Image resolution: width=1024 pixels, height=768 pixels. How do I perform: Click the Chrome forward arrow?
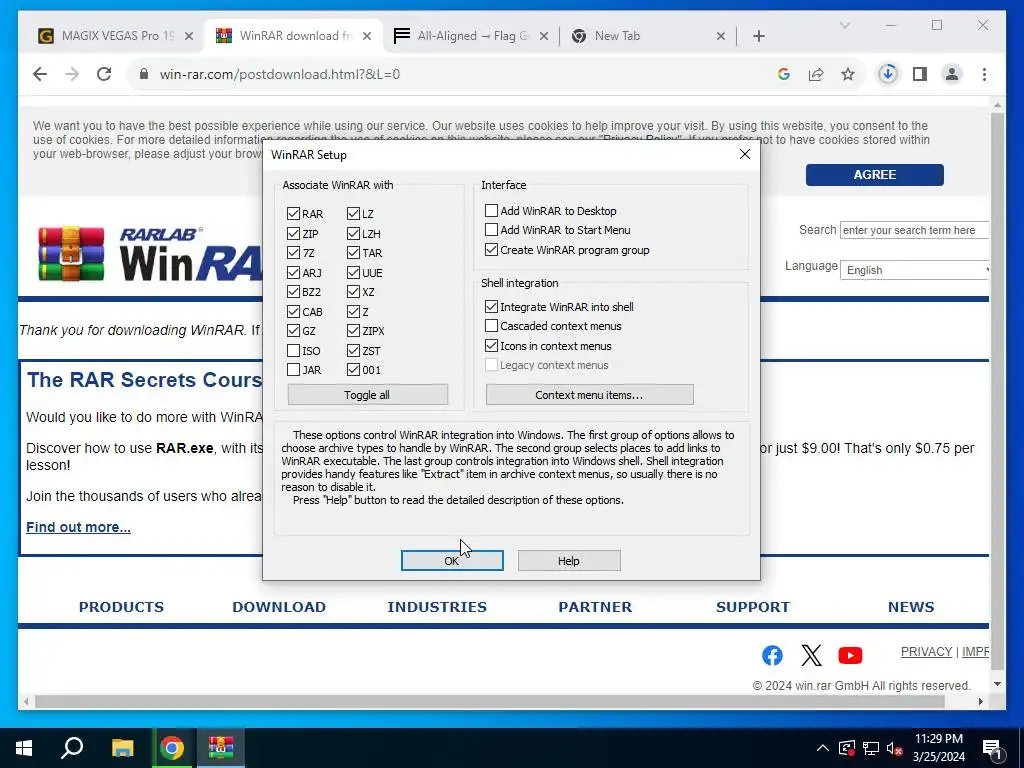click(72, 74)
